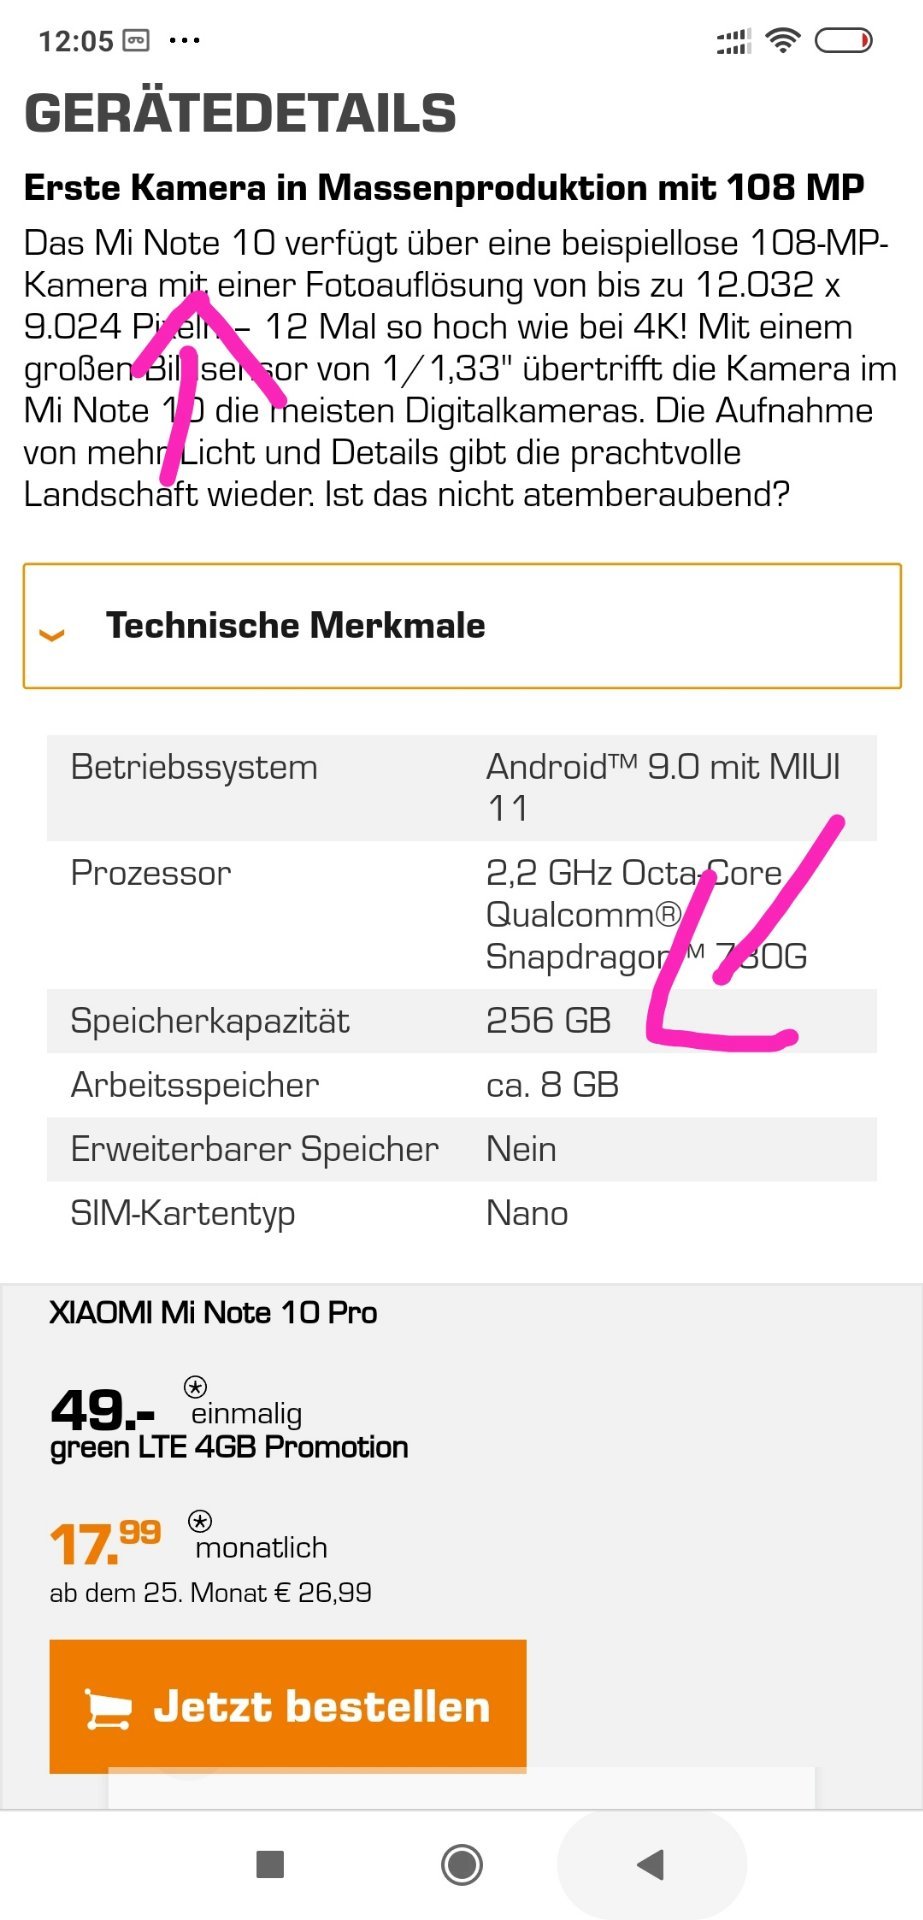The image size is (923, 1920).
Task: Tap the three-dot notification icon
Action: click(x=185, y=41)
